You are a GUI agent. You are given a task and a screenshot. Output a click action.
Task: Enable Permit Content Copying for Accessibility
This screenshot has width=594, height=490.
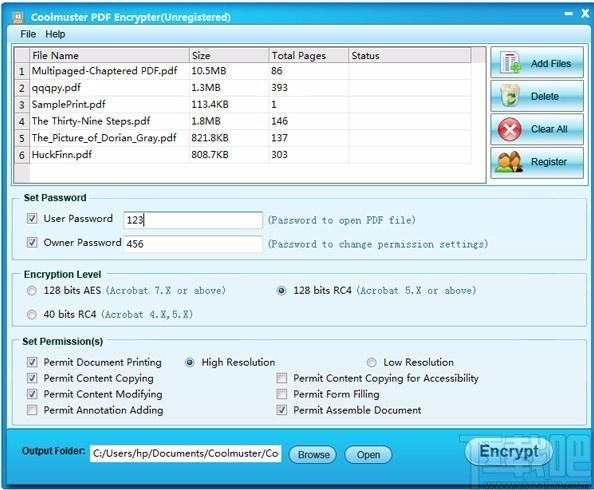point(281,378)
